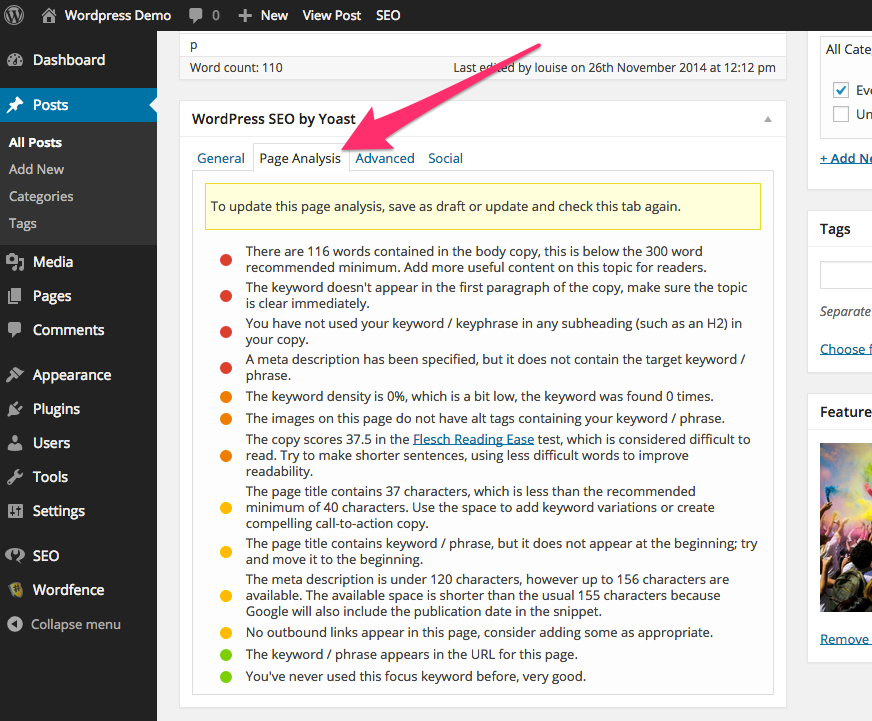Click View Post in the admin bar
The width and height of the screenshot is (872, 721).
click(x=332, y=15)
